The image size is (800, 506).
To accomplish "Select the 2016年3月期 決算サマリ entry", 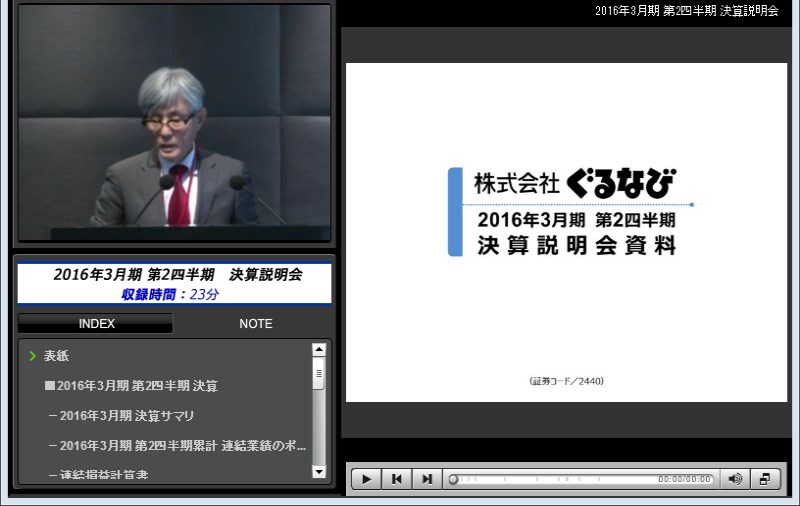I will (121, 416).
